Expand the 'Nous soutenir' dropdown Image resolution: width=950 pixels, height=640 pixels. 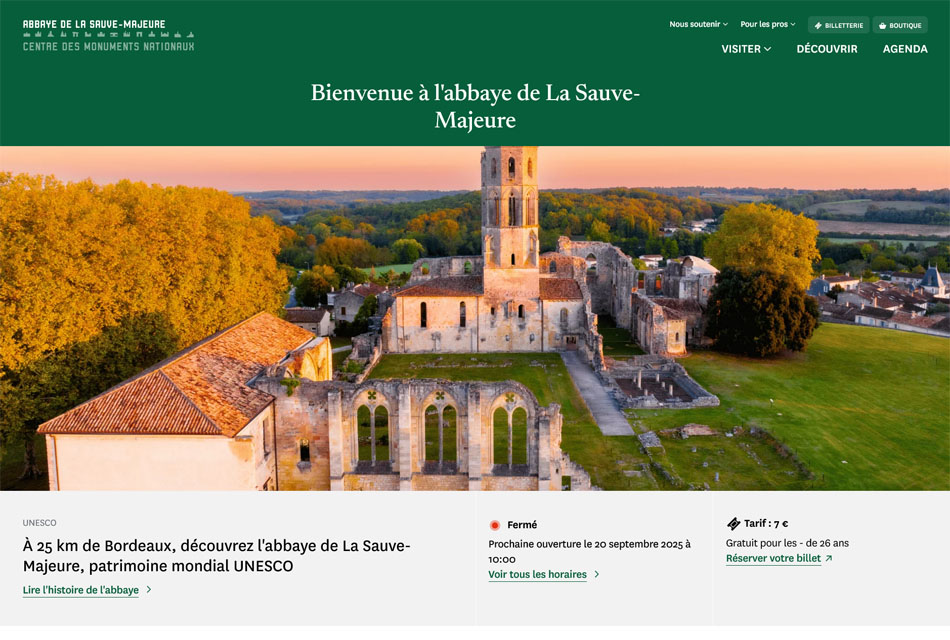click(699, 24)
